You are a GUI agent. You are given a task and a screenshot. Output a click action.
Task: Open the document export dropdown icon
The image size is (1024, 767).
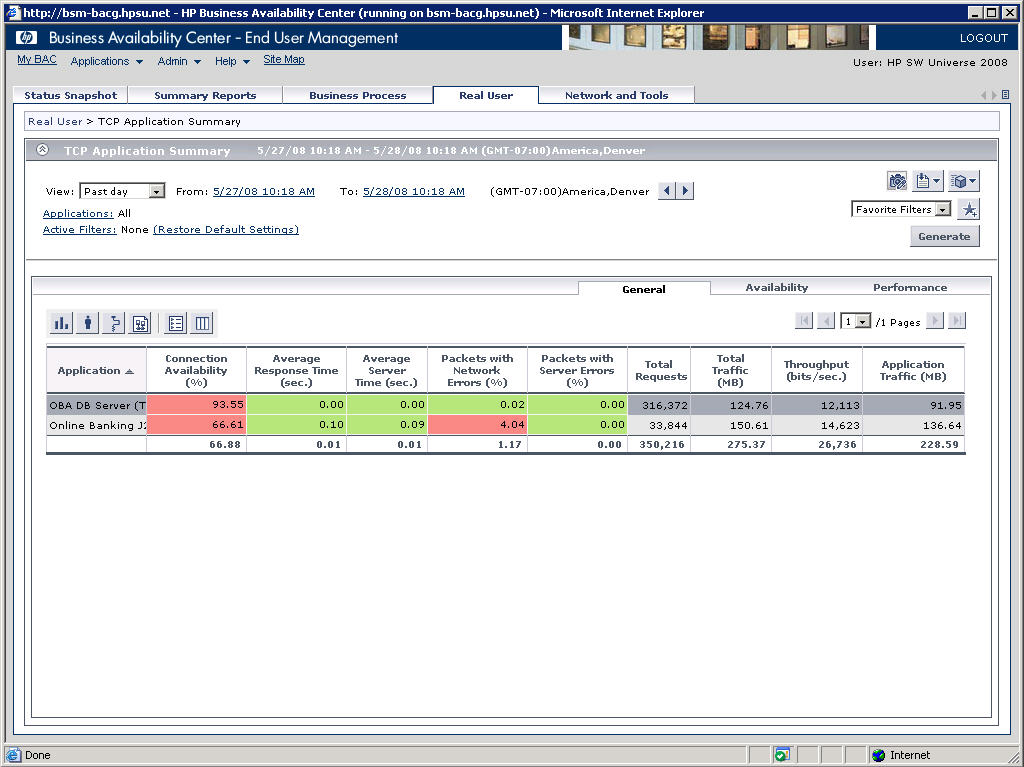(928, 181)
